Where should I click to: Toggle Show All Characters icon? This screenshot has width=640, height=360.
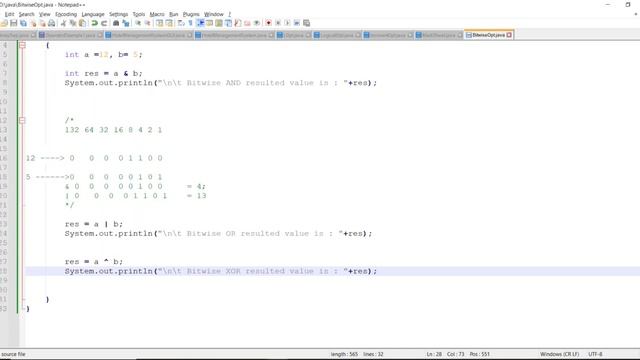tap(190, 23)
